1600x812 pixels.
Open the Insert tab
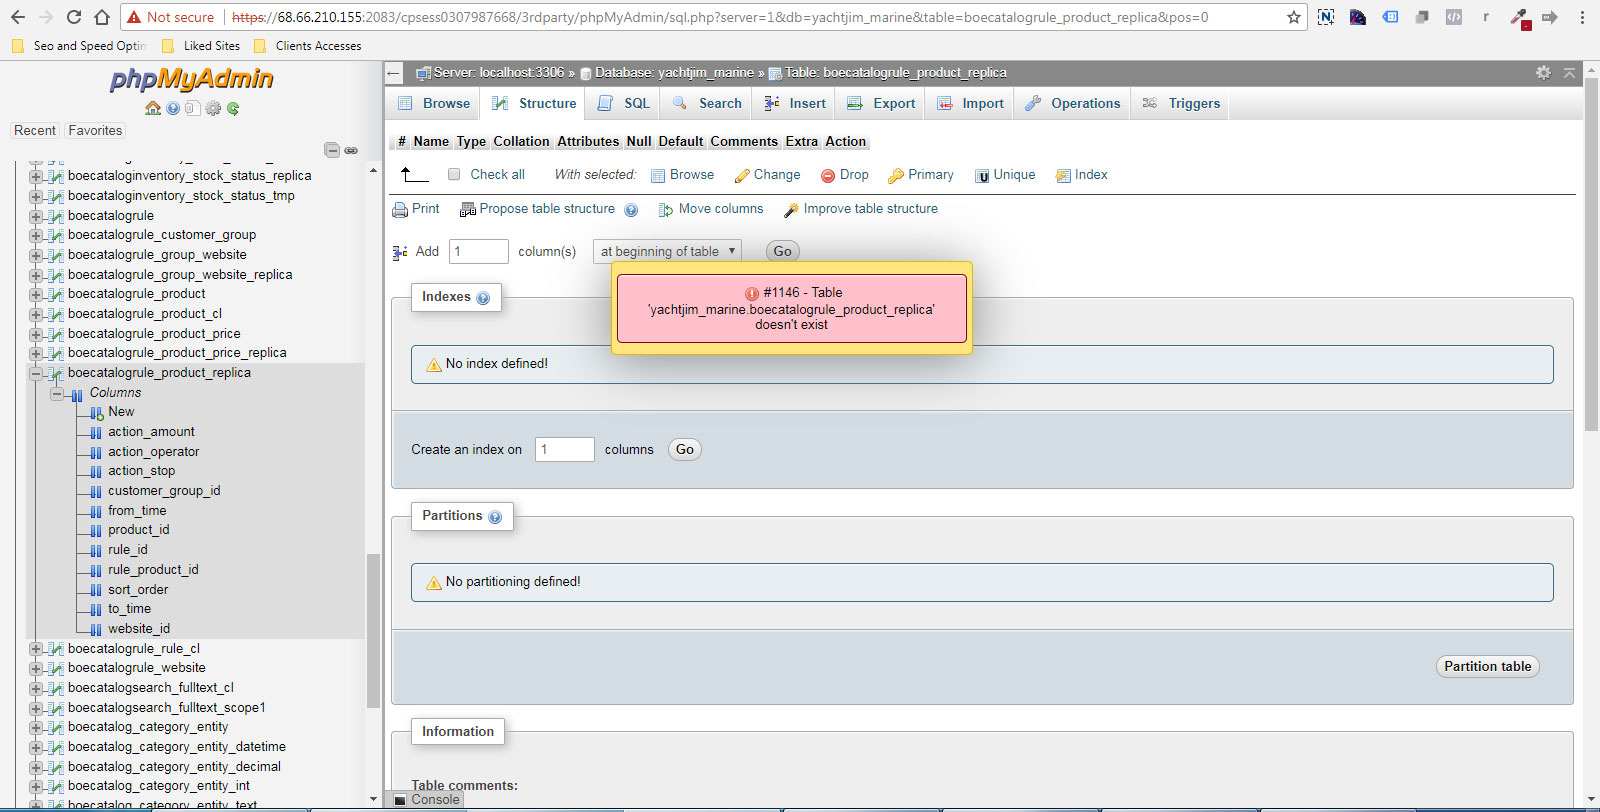(795, 103)
